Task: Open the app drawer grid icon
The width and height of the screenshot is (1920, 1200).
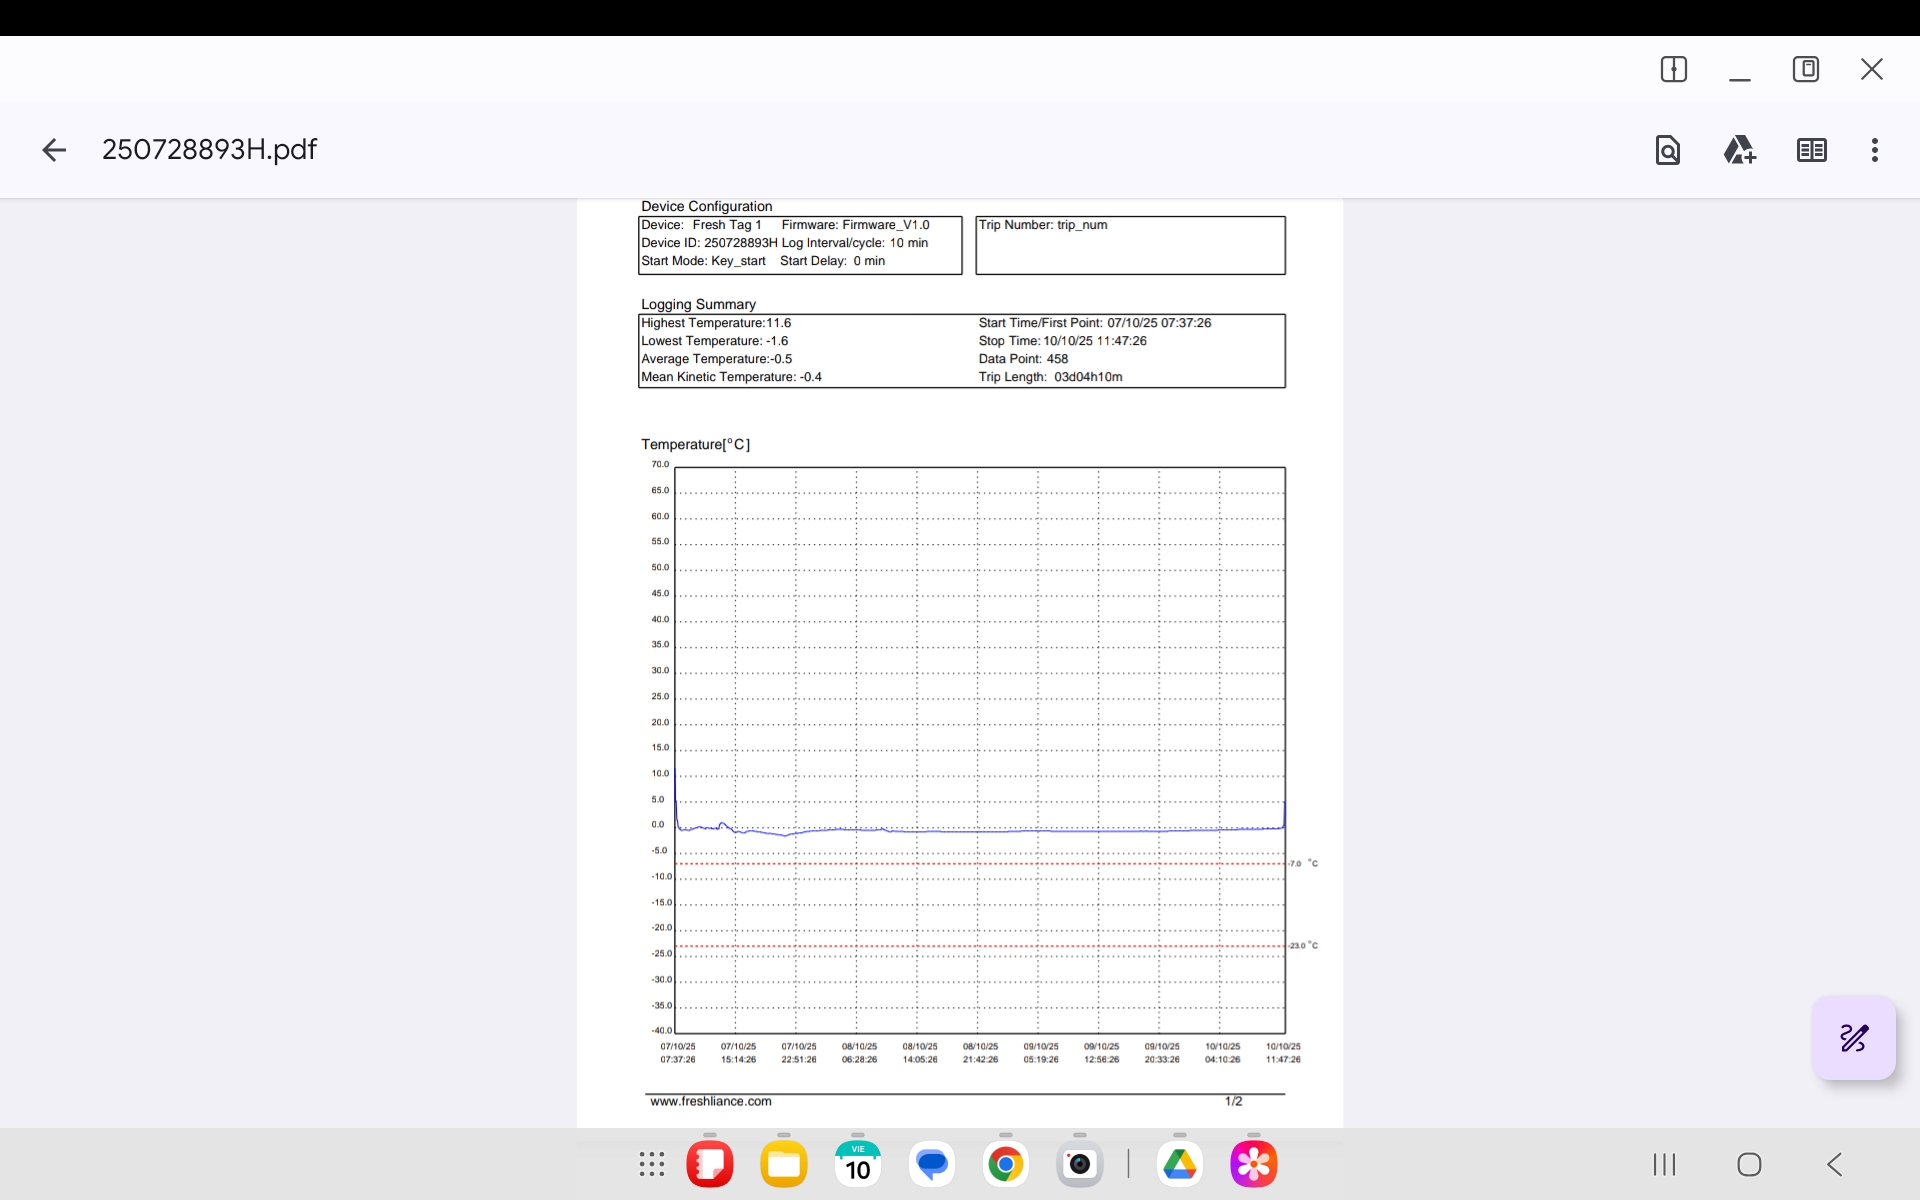Action: (652, 1164)
